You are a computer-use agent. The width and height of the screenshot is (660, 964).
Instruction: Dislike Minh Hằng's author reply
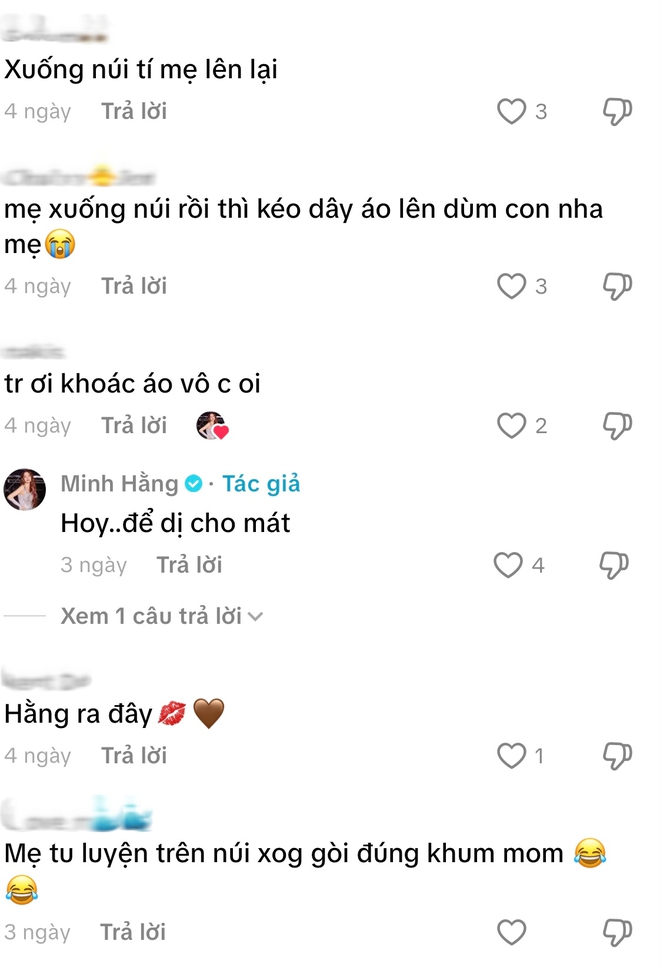tap(614, 565)
